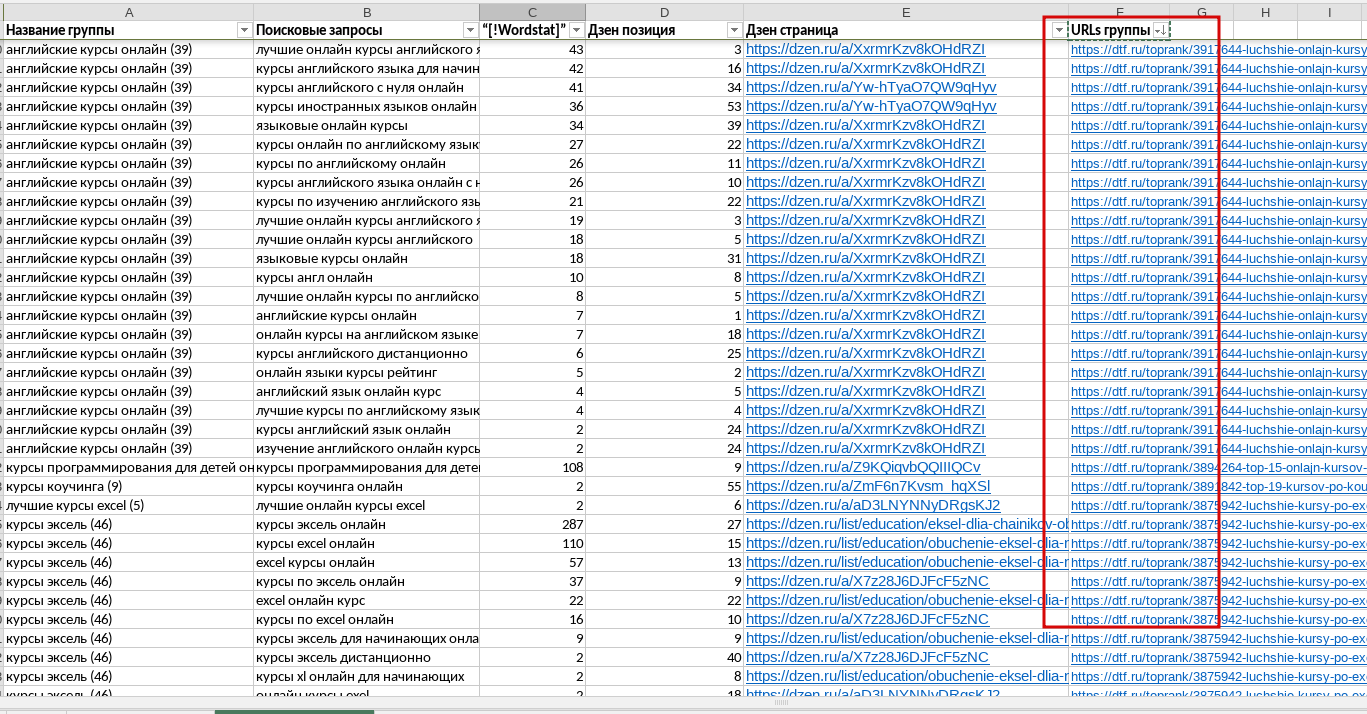Select query cell курсы коучинга онлайн

(366, 486)
